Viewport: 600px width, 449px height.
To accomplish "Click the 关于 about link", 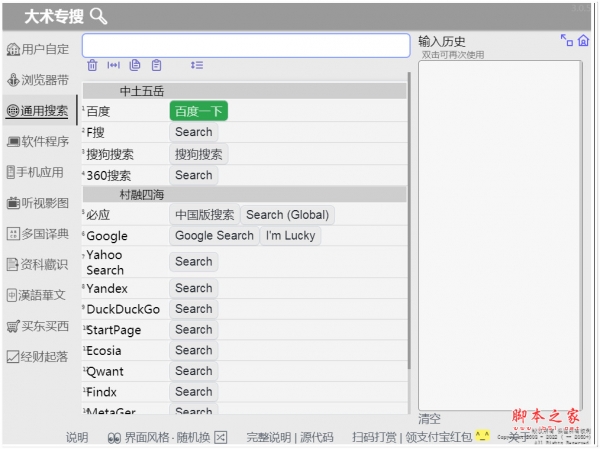I will (518, 437).
